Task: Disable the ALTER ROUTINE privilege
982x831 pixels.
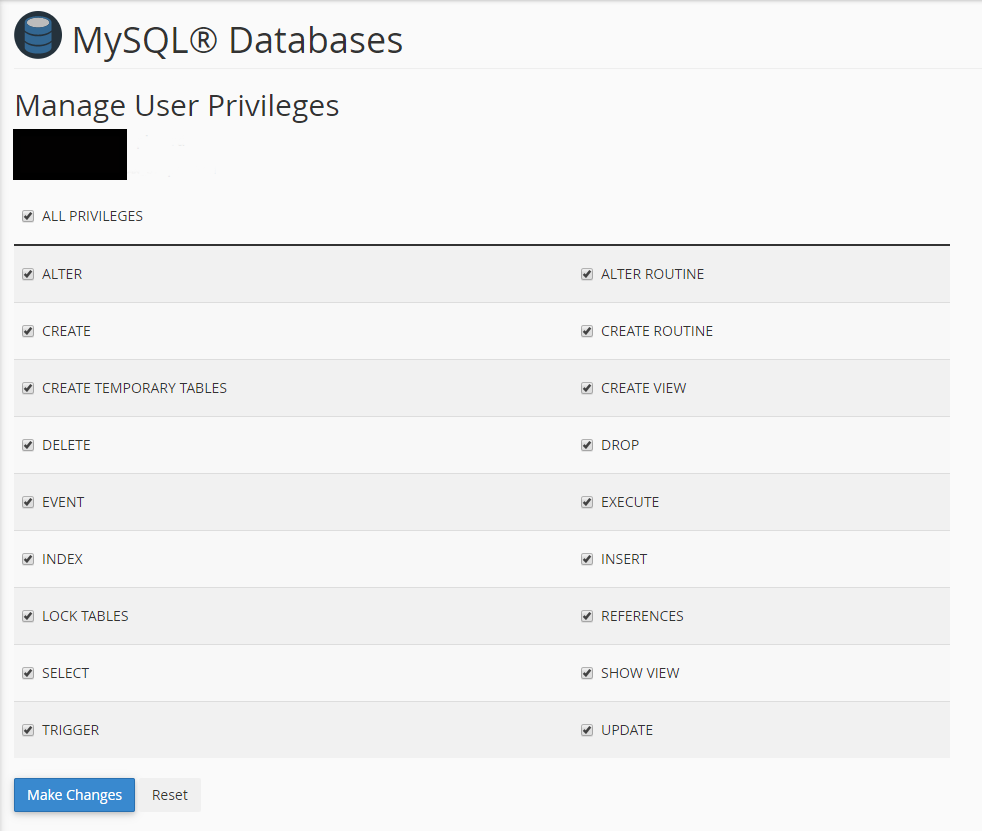Action: (x=587, y=274)
